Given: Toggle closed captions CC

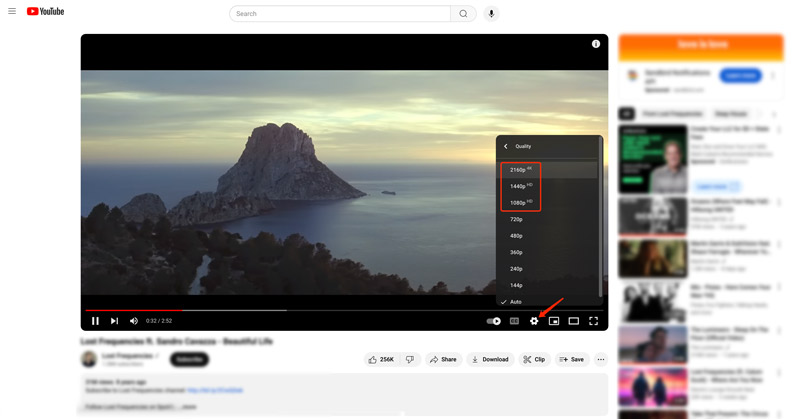Looking at the screenshot, I should [514, 321].
